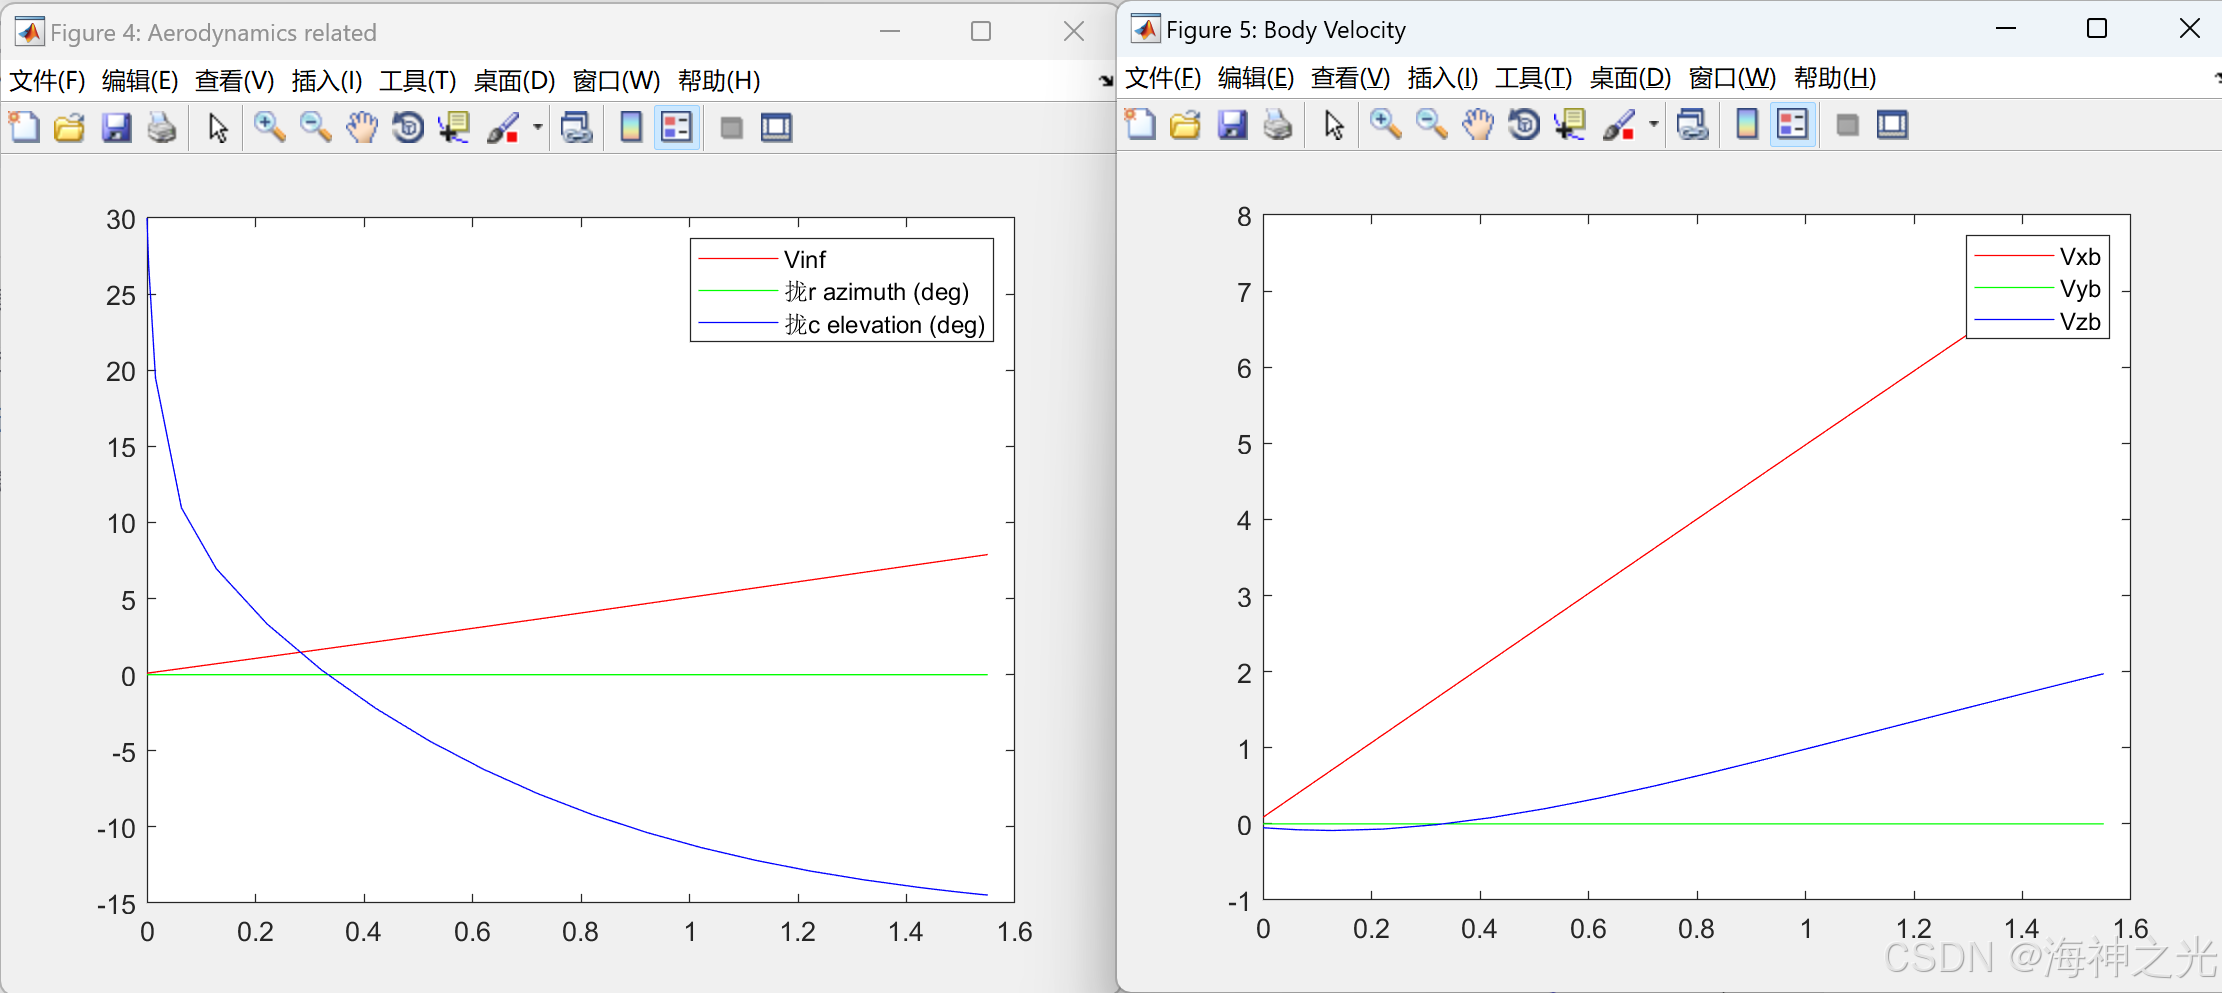The image size is (2222, 993).
Task: Enable Data Cursor tool in Figure 5
Action: coord(1570,124)
